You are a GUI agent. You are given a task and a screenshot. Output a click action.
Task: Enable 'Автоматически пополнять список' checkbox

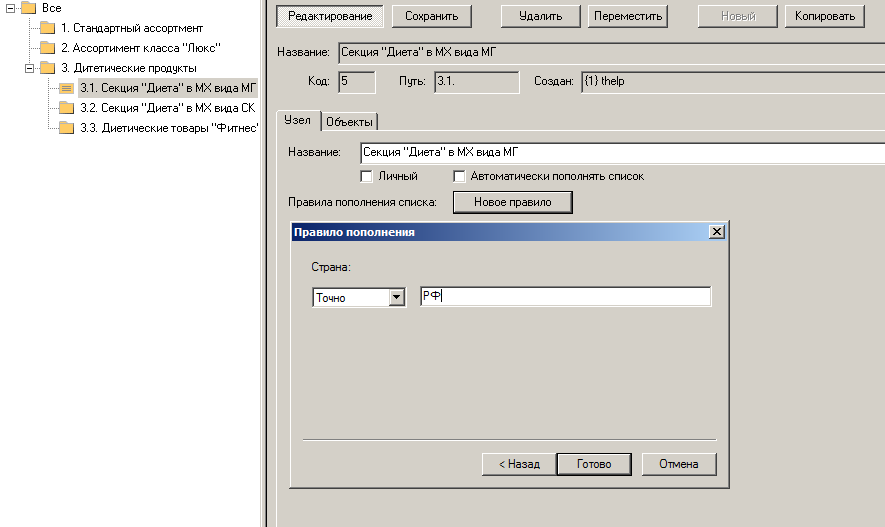[x=459, y=176]
